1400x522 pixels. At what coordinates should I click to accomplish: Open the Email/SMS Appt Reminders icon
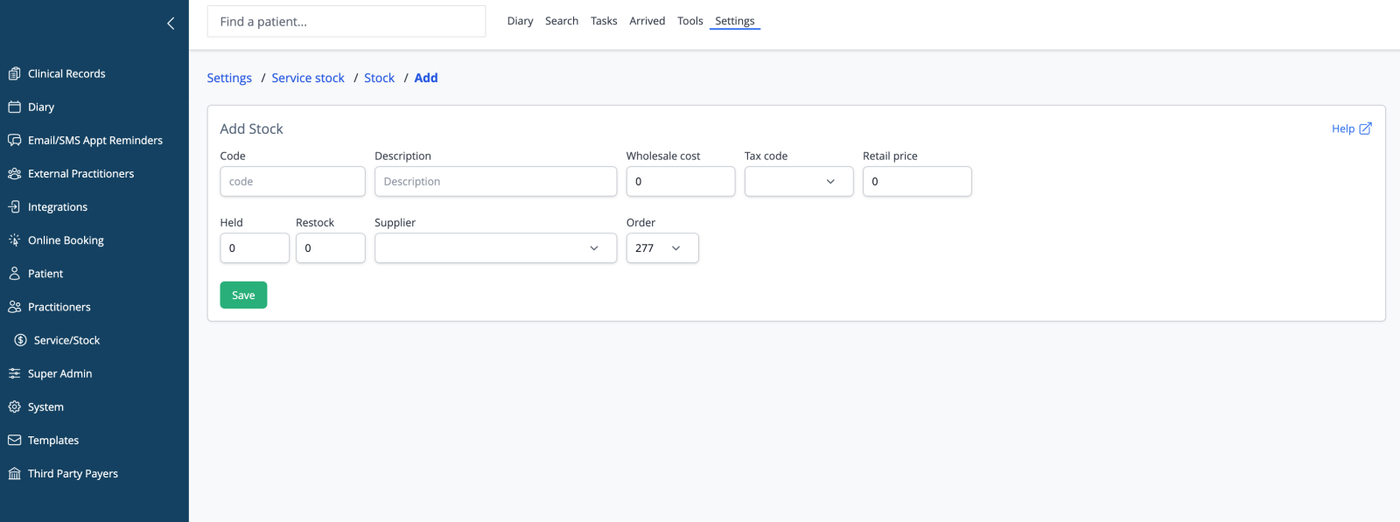14,140
